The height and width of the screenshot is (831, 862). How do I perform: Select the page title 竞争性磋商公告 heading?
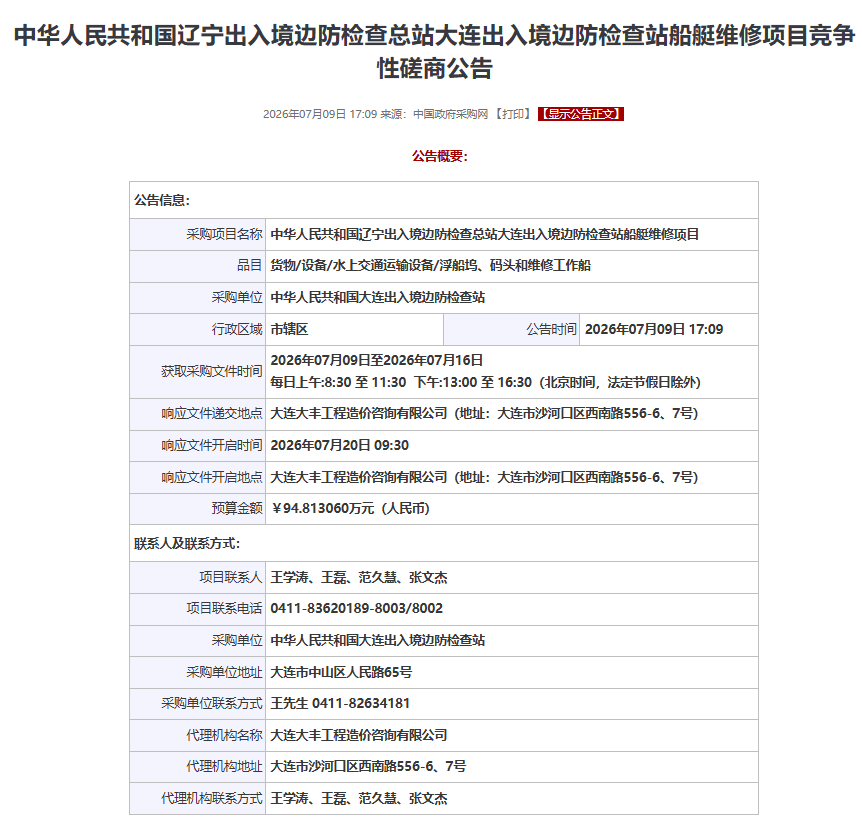pos(434,52)
